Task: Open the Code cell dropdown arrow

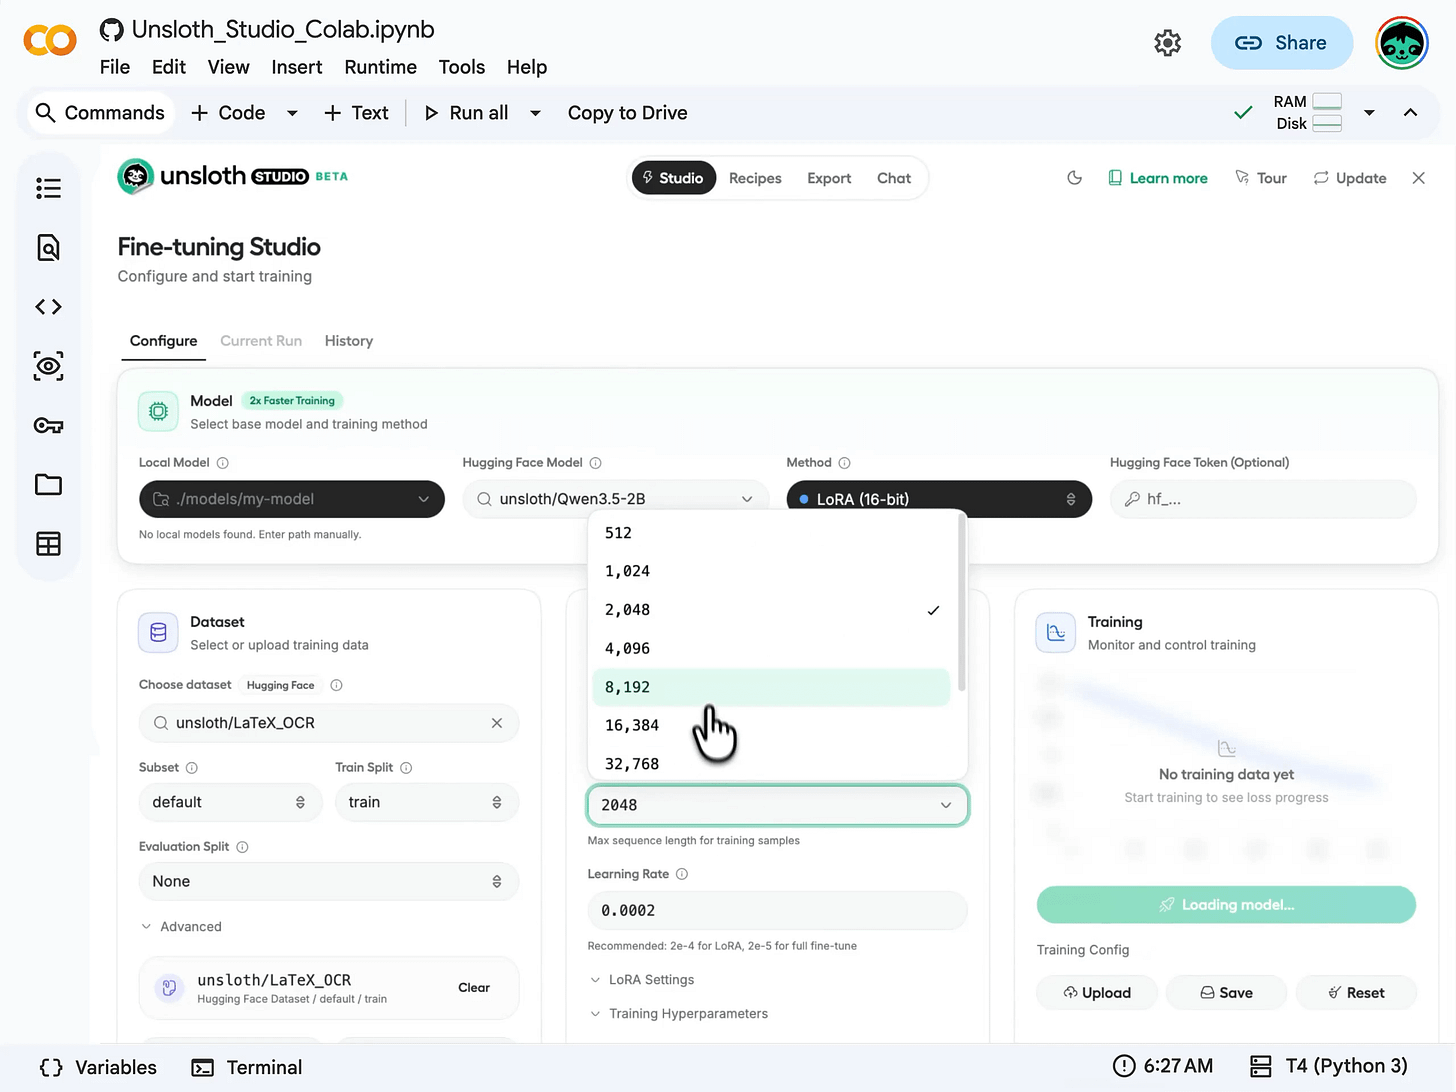Action: (x=292, y=113)
